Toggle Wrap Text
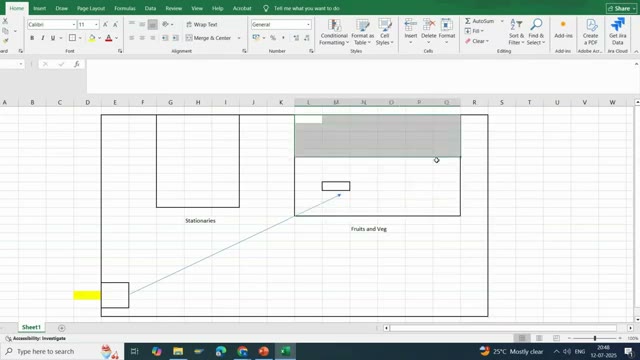This screenshot has width=640, height=360. (x=202, y=24)
